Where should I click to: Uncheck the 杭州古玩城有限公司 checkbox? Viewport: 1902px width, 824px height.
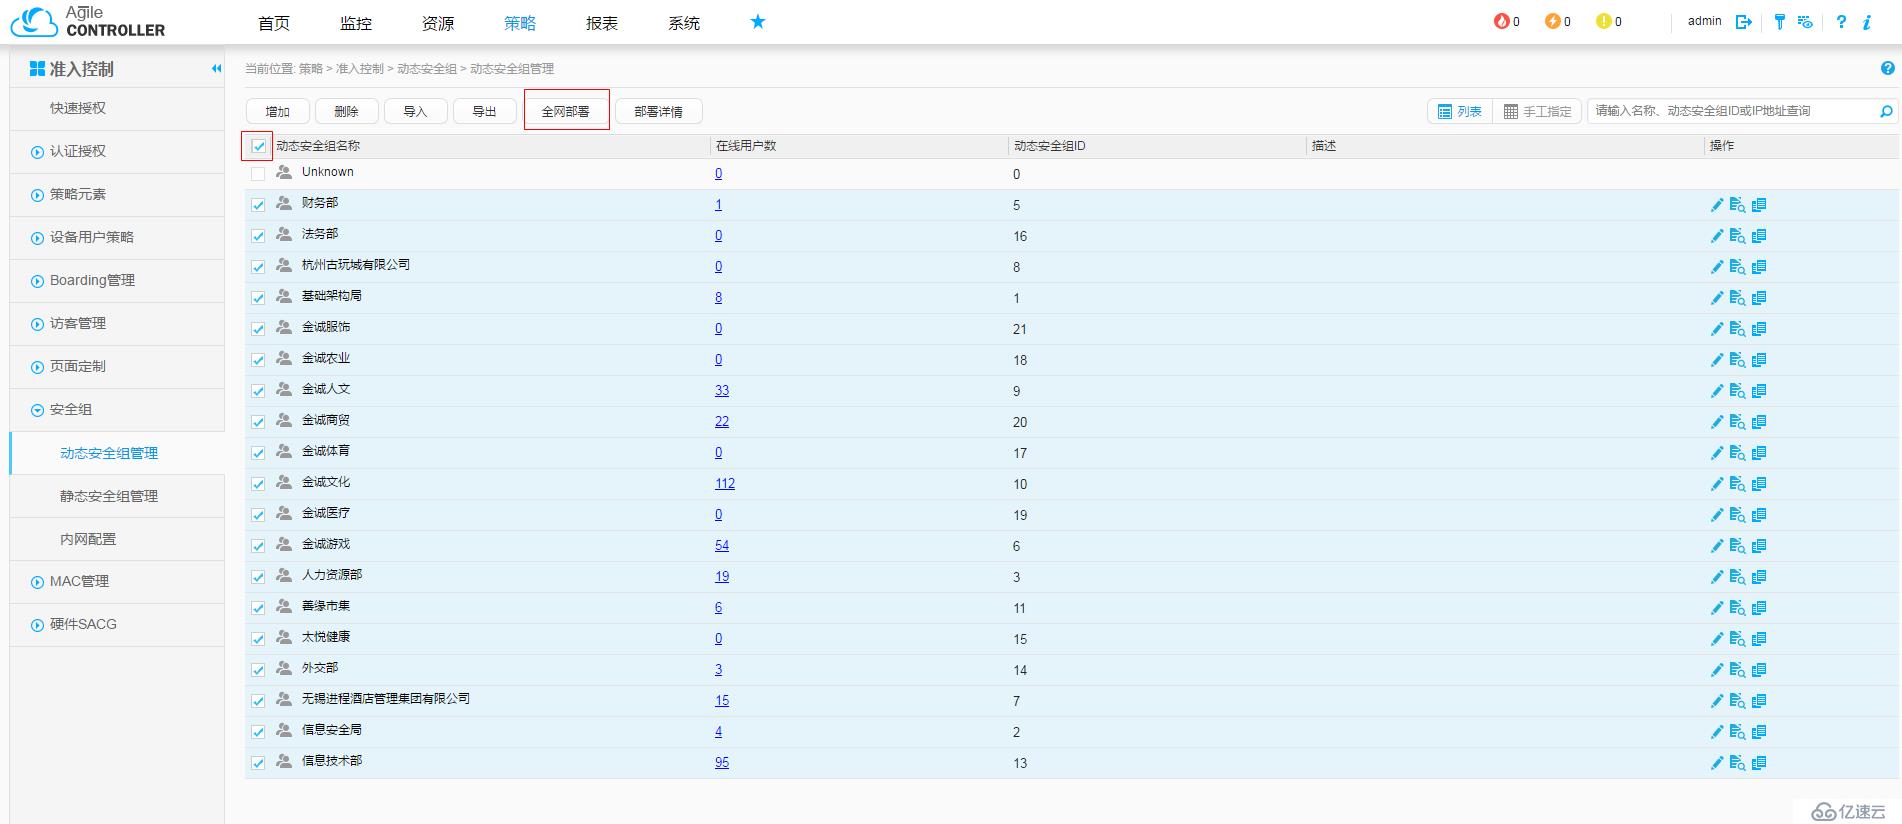tap(258, 267)
